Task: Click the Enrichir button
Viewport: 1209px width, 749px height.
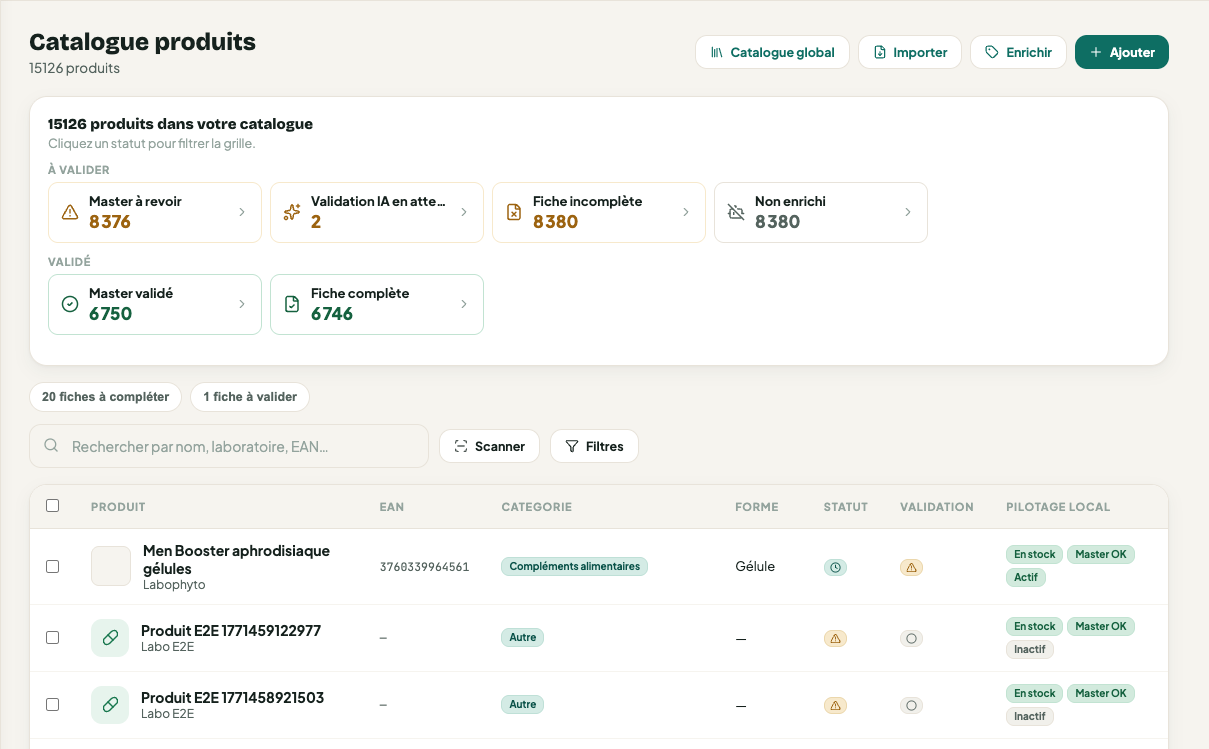Action: pyautogui.click(x=1018, y=52)
